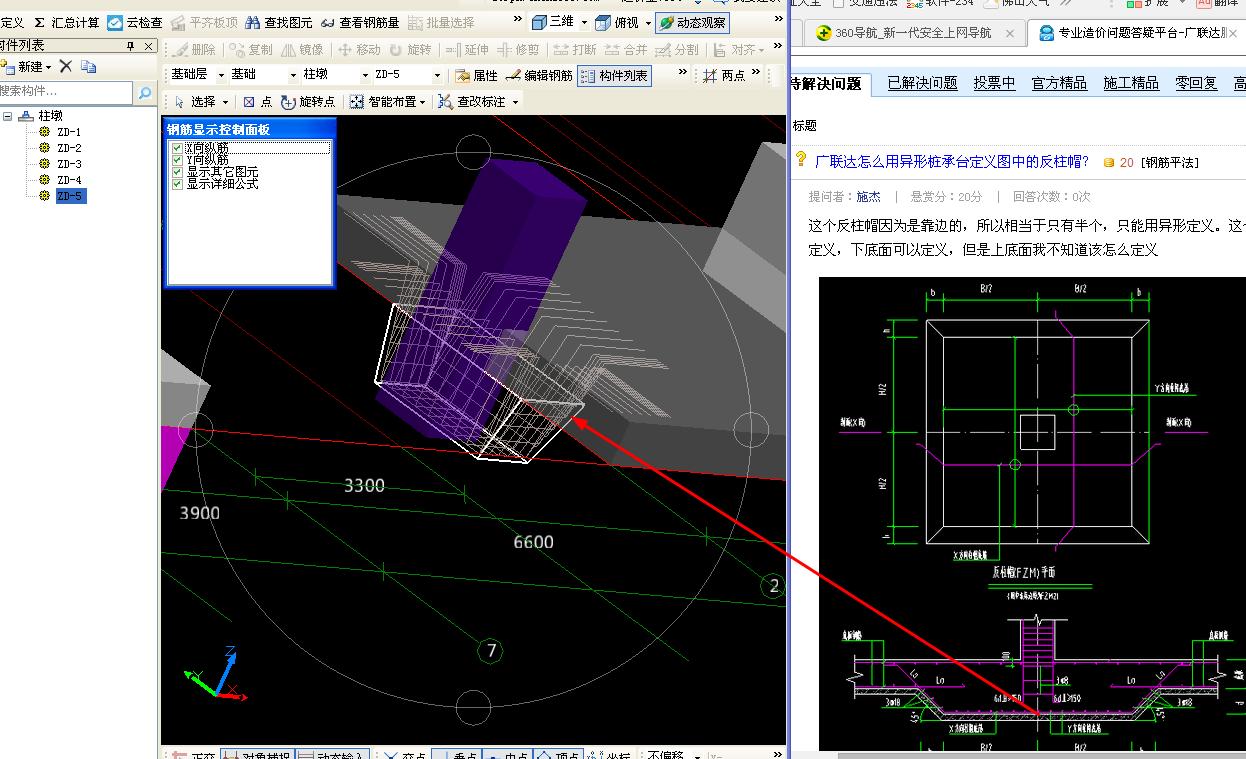The image size is (1246, 759).
Task: Click the 复制 copy tool in edit toolbar
Action: [250, 49]
